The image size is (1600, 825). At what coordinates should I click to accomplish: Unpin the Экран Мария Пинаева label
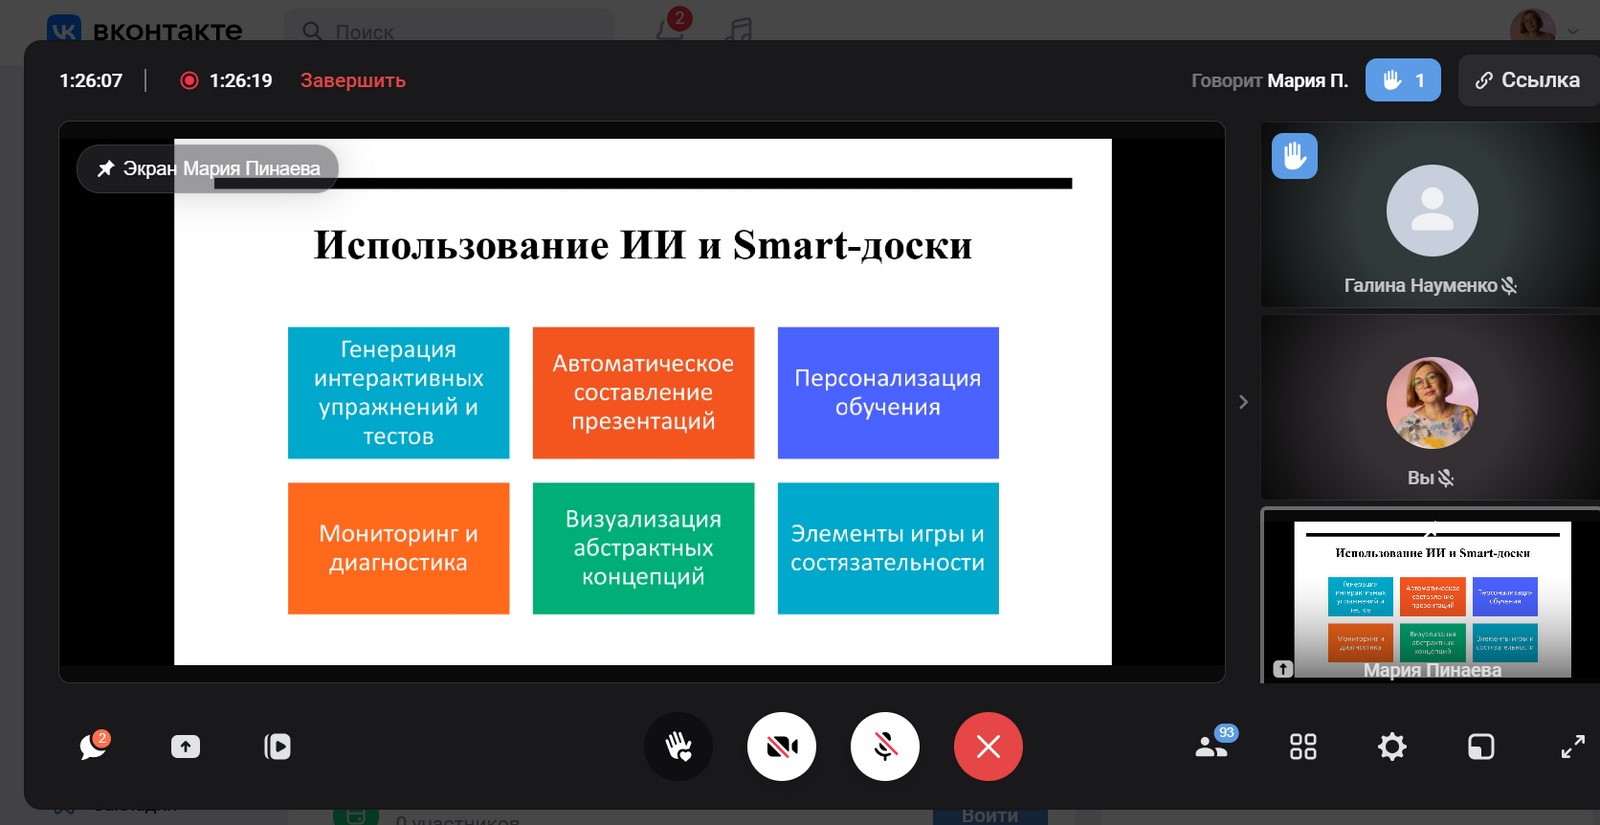tap(106, 168)
